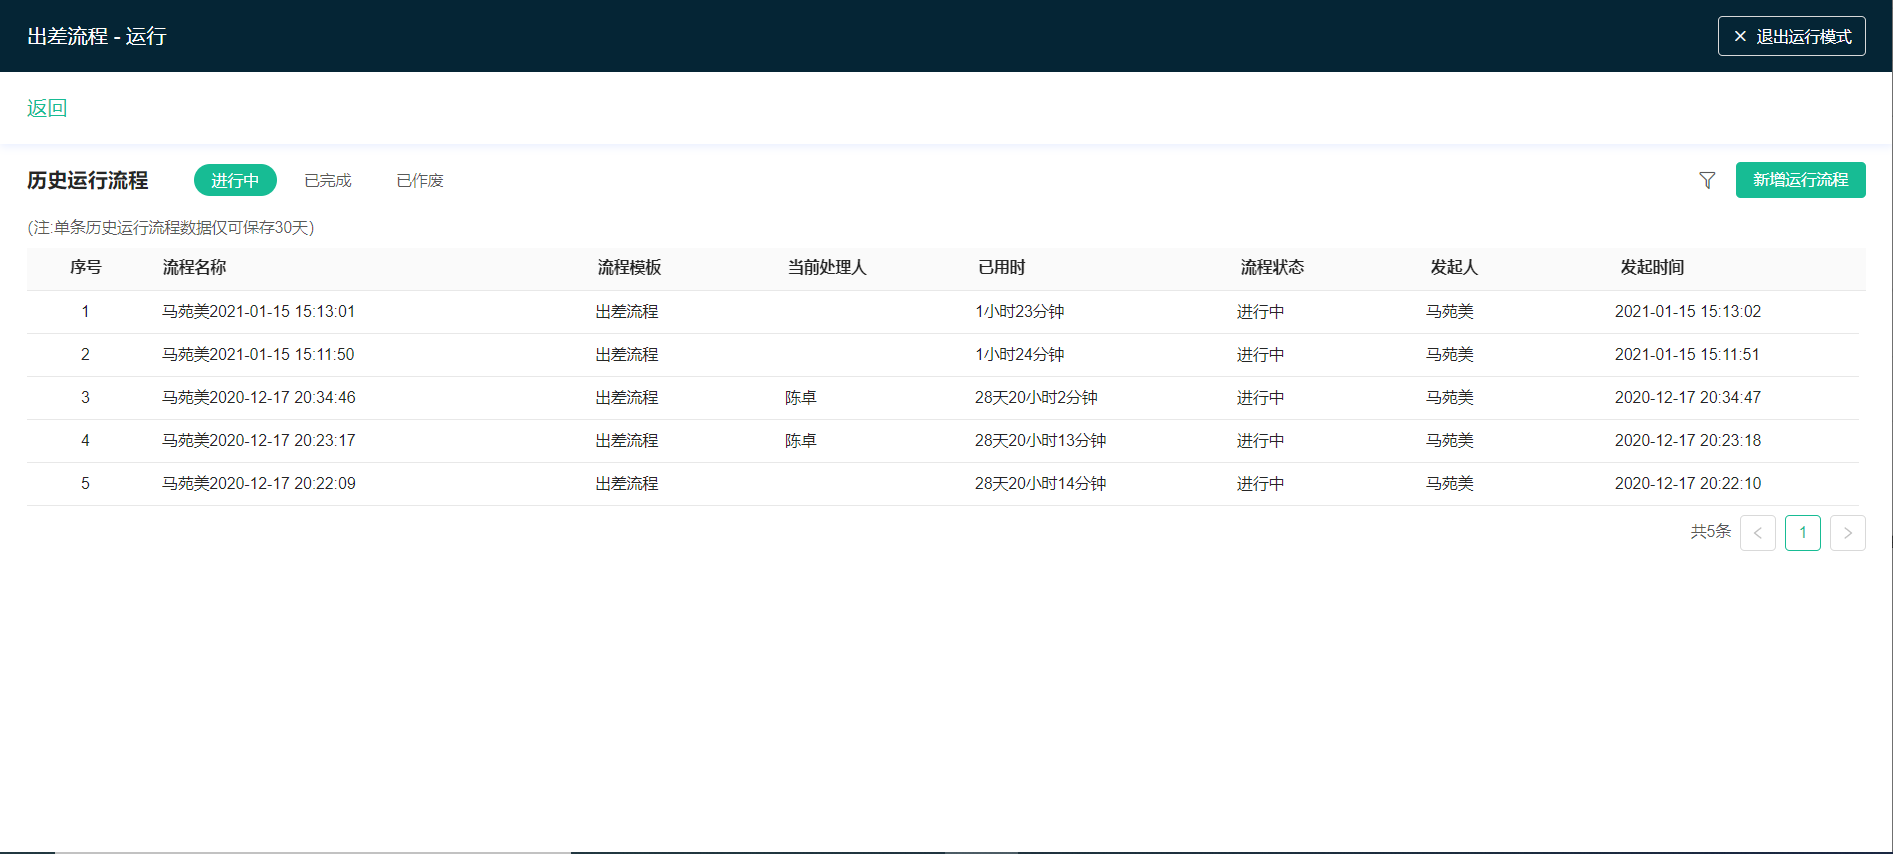Click elapsed time 28天20小时2分钟
Viewport: 1893px width, 854px height.
tap(1036, 397)
